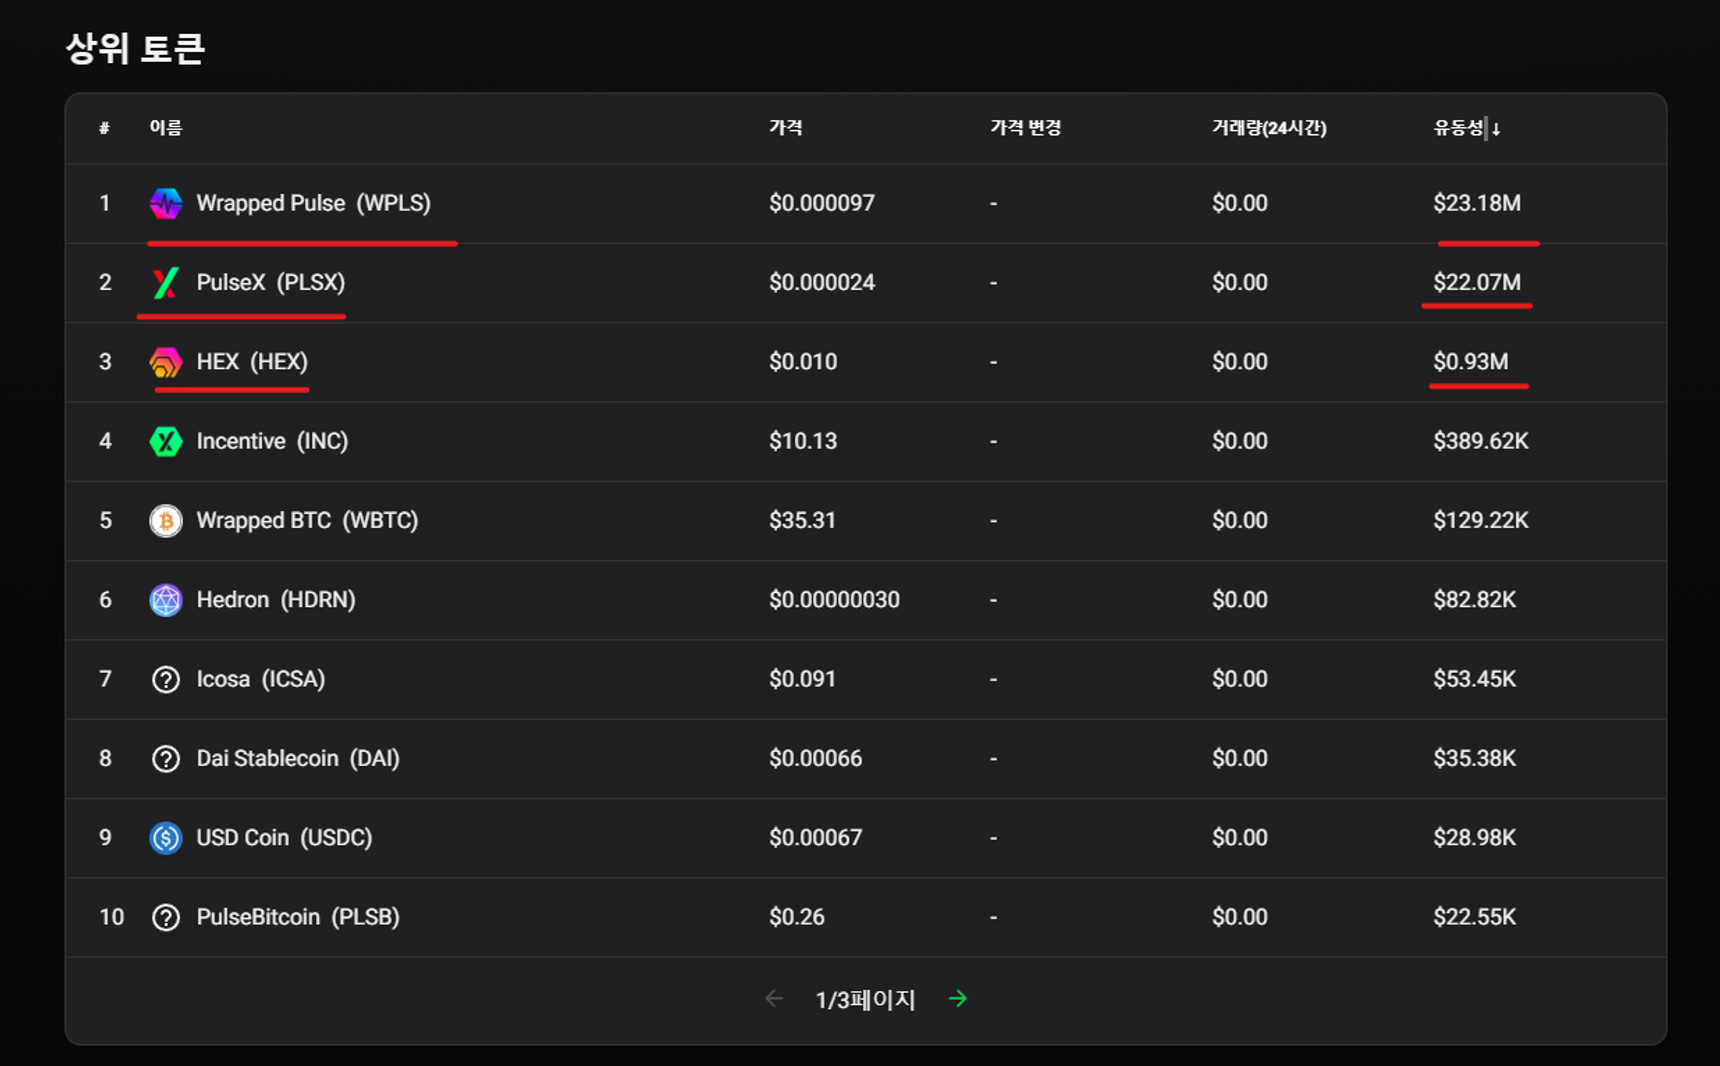Viewport: 1720px width, 1066px height.
Task: Click the $0.00067 price of USDC
Action: coord(815,838)
